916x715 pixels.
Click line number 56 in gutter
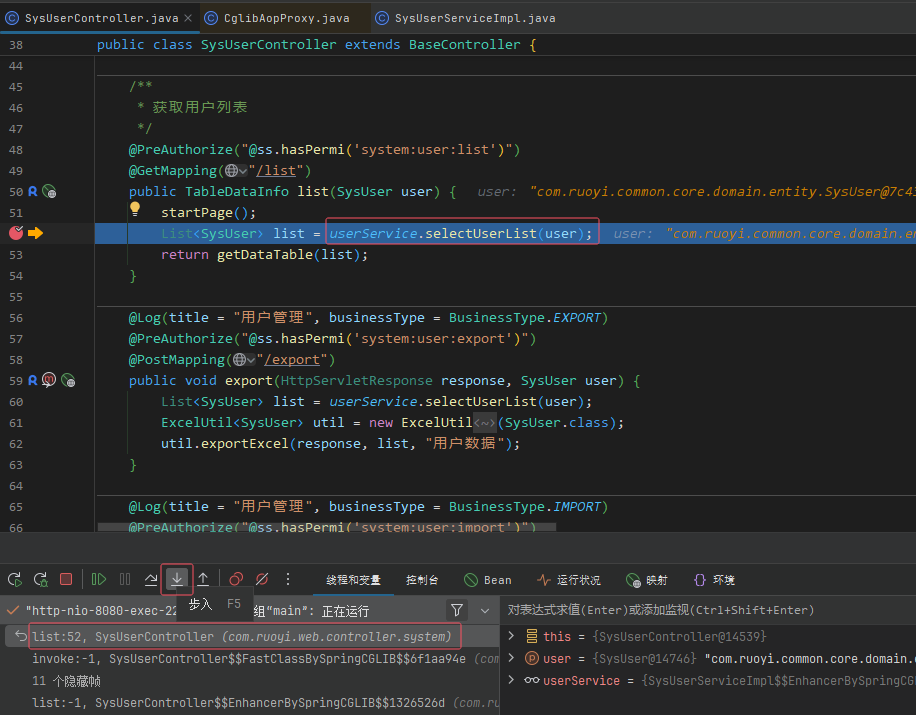point(16,318)
